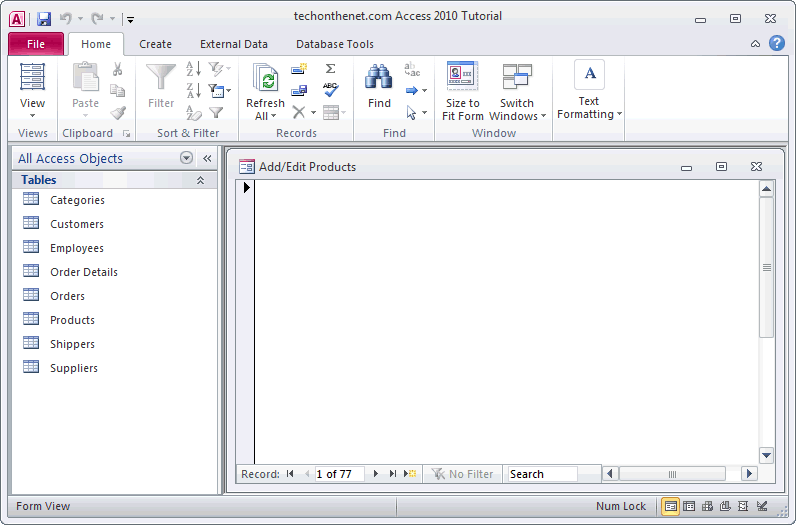
Task: Click the Filter funnel button
Action: [x=161, y=85]
